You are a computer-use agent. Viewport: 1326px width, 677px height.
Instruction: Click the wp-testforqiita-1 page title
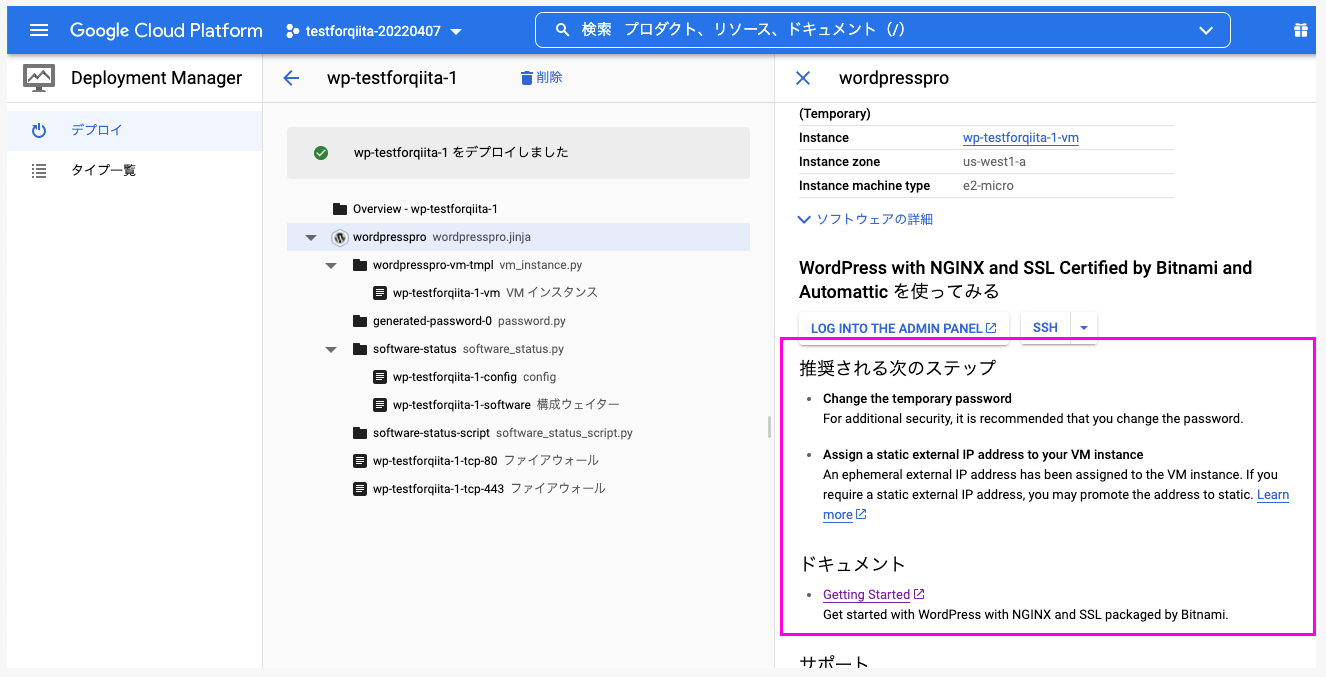pos(392,78)
